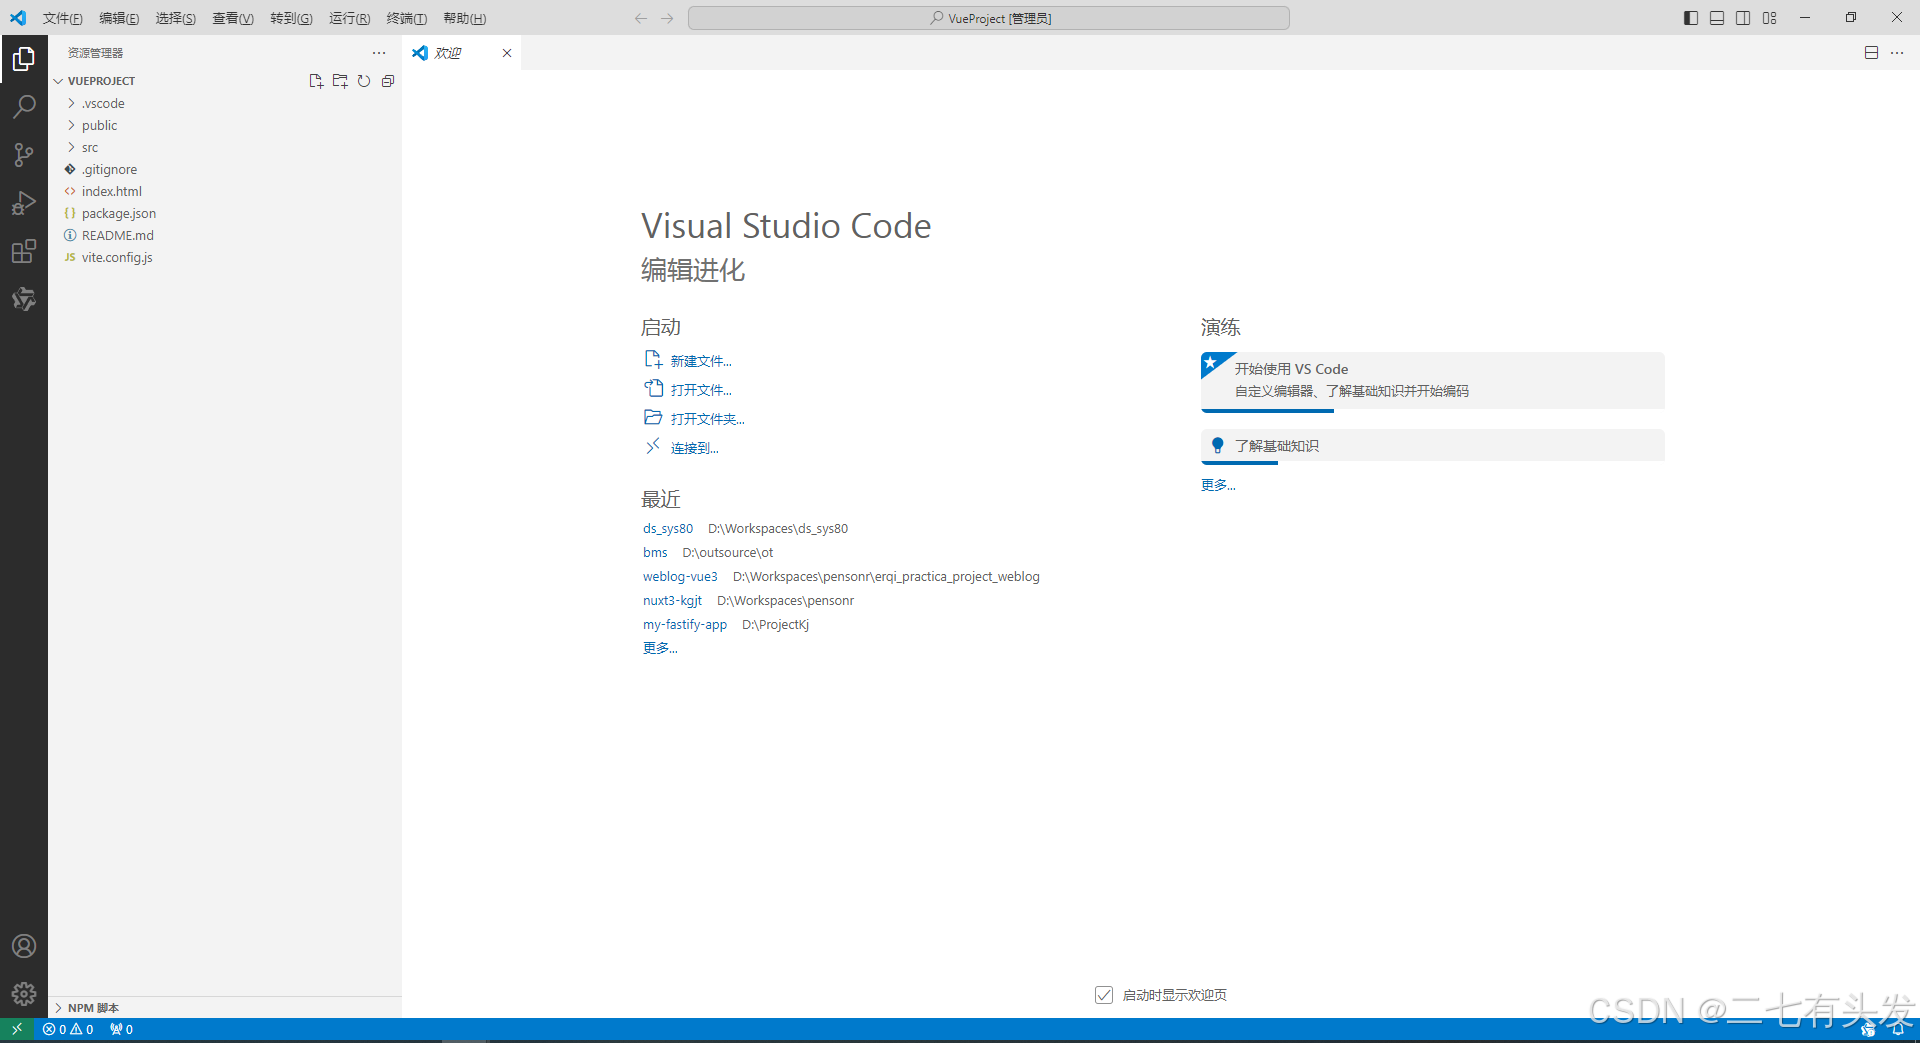The height and width of the screenshot is (1043, 1920).
Task: Open the Accounts menu icon
Action: (x=24, y=946)
